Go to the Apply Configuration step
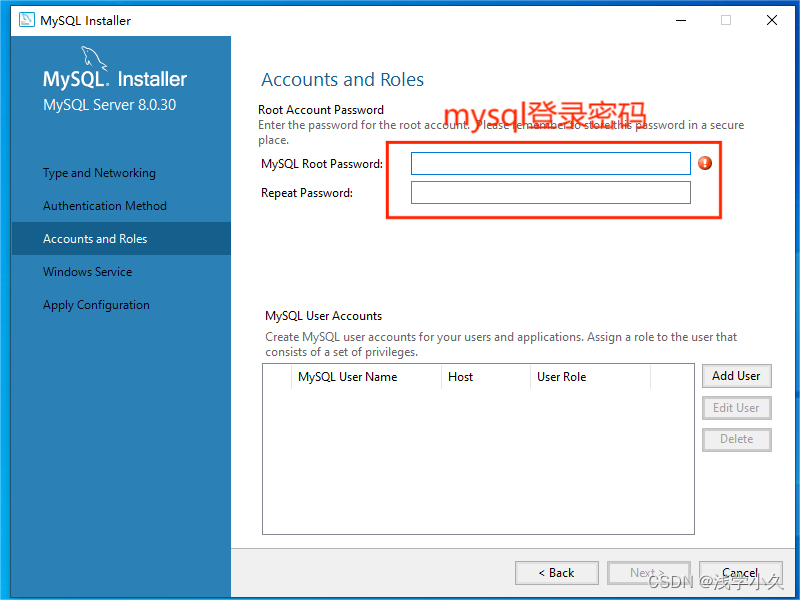This screenshot has width=800, height=600. [96, 305]
